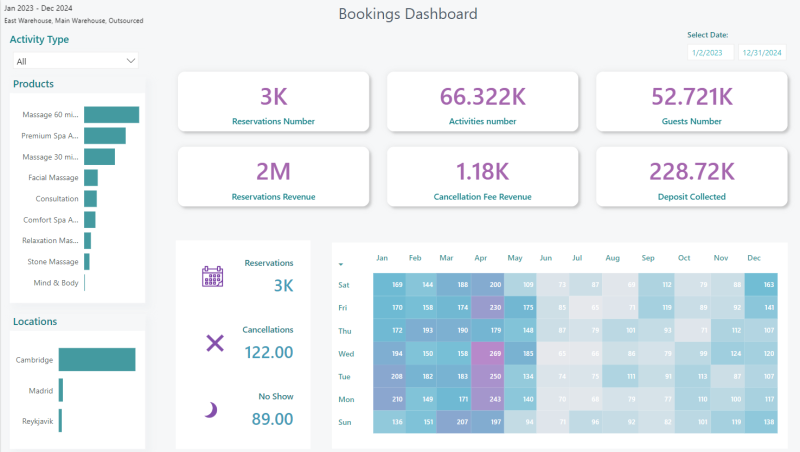
Task: Click the crescent moon No Show icon
Action: click(211, 410)
